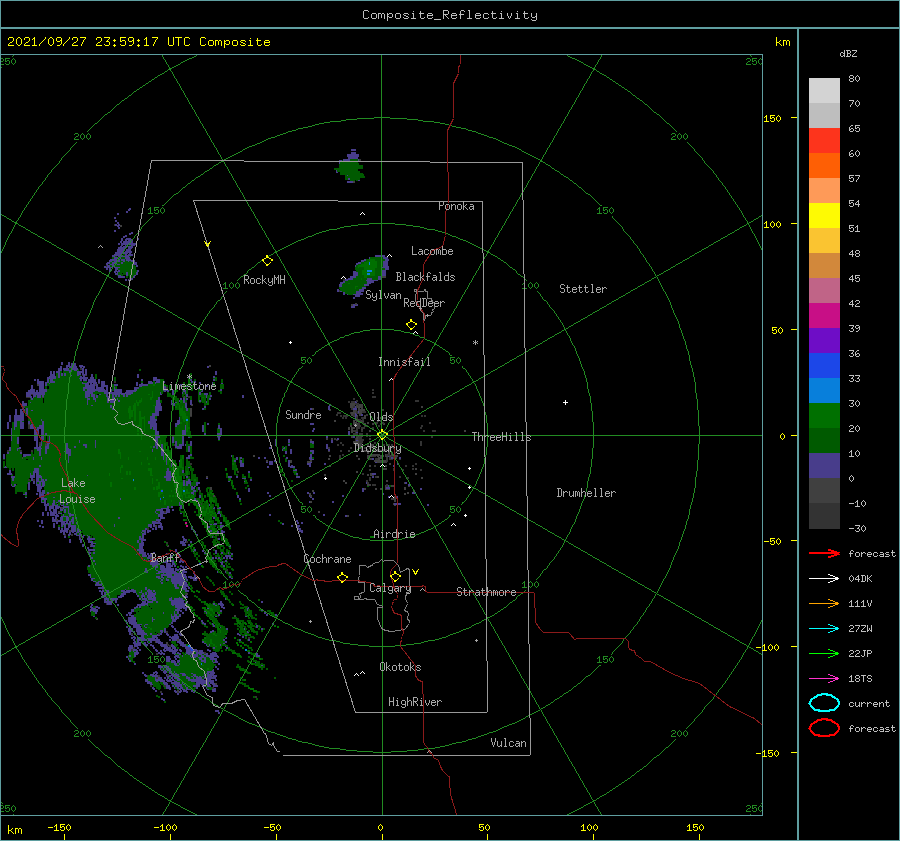Click the white 04DK arrow in legend
This screenshot has height=841, width=900.
[x=824, y=579]
